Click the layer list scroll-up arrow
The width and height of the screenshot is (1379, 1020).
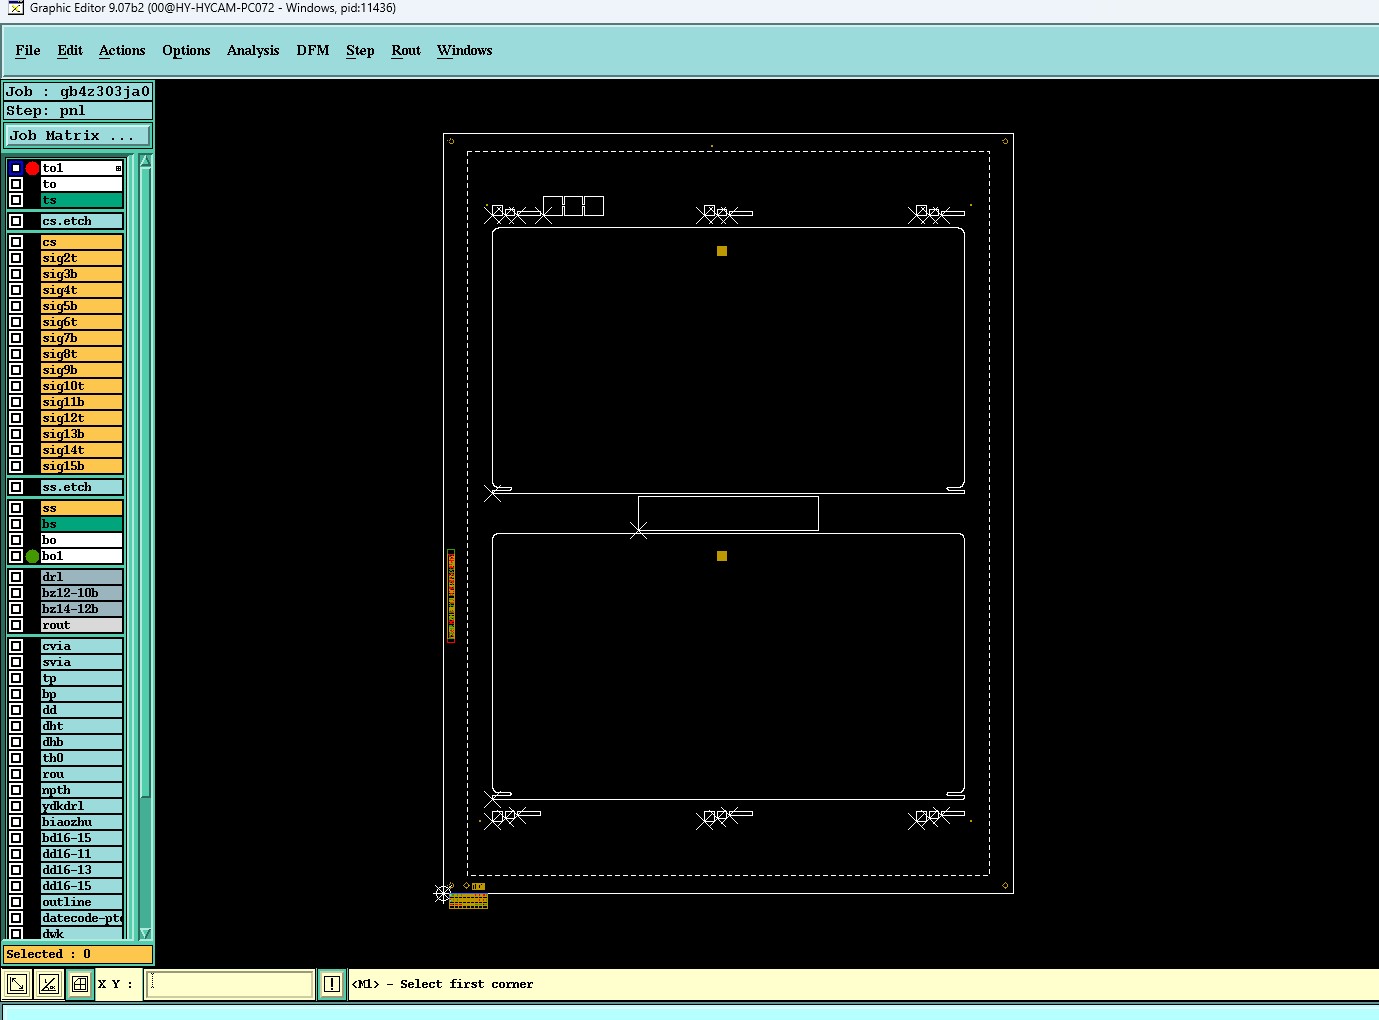tap(145, 161)
